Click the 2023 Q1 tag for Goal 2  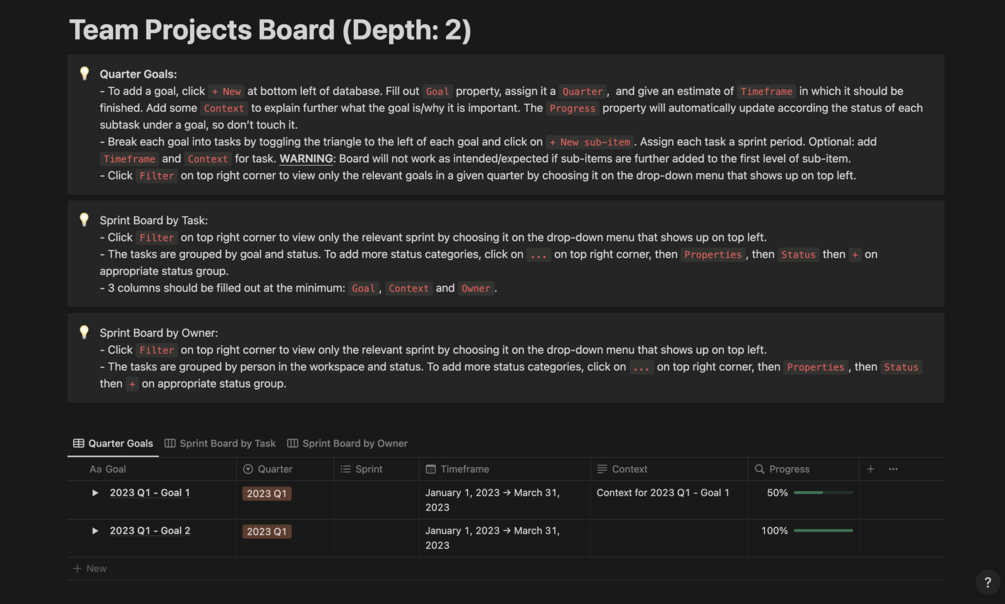click(x=267, y=531)
